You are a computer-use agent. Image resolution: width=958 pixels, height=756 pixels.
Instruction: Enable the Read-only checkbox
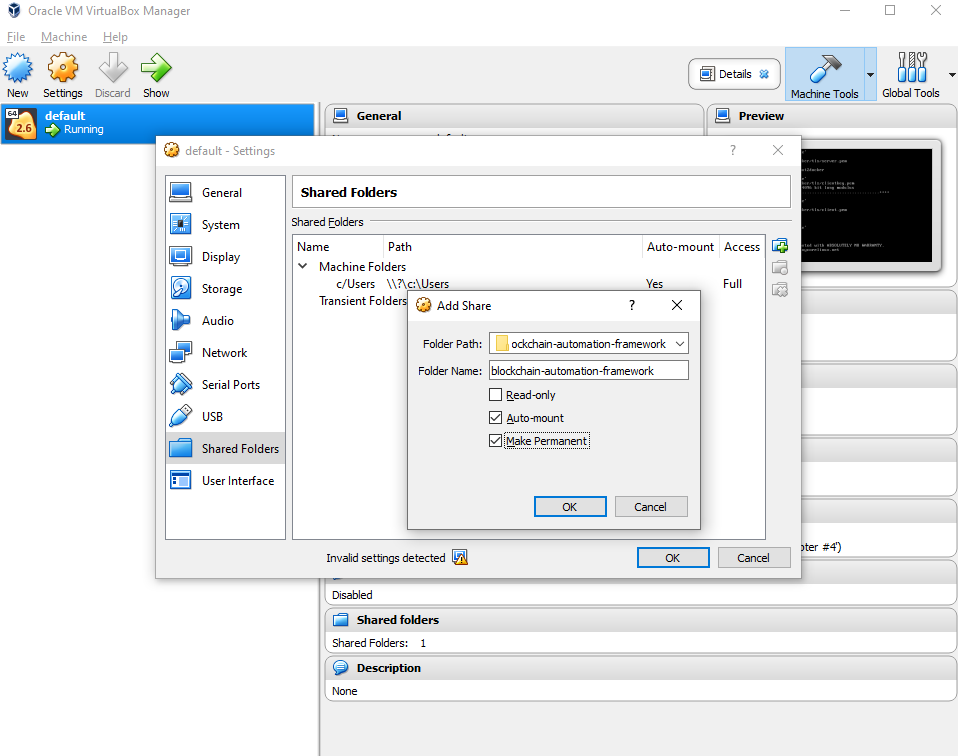495,395
